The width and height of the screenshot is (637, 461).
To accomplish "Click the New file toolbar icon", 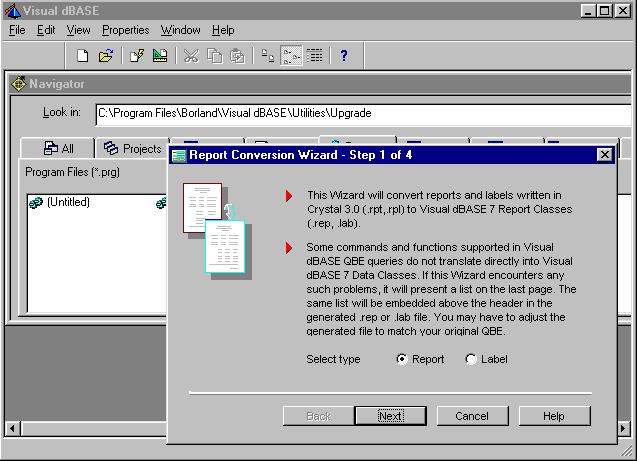I will click(82, 56).
